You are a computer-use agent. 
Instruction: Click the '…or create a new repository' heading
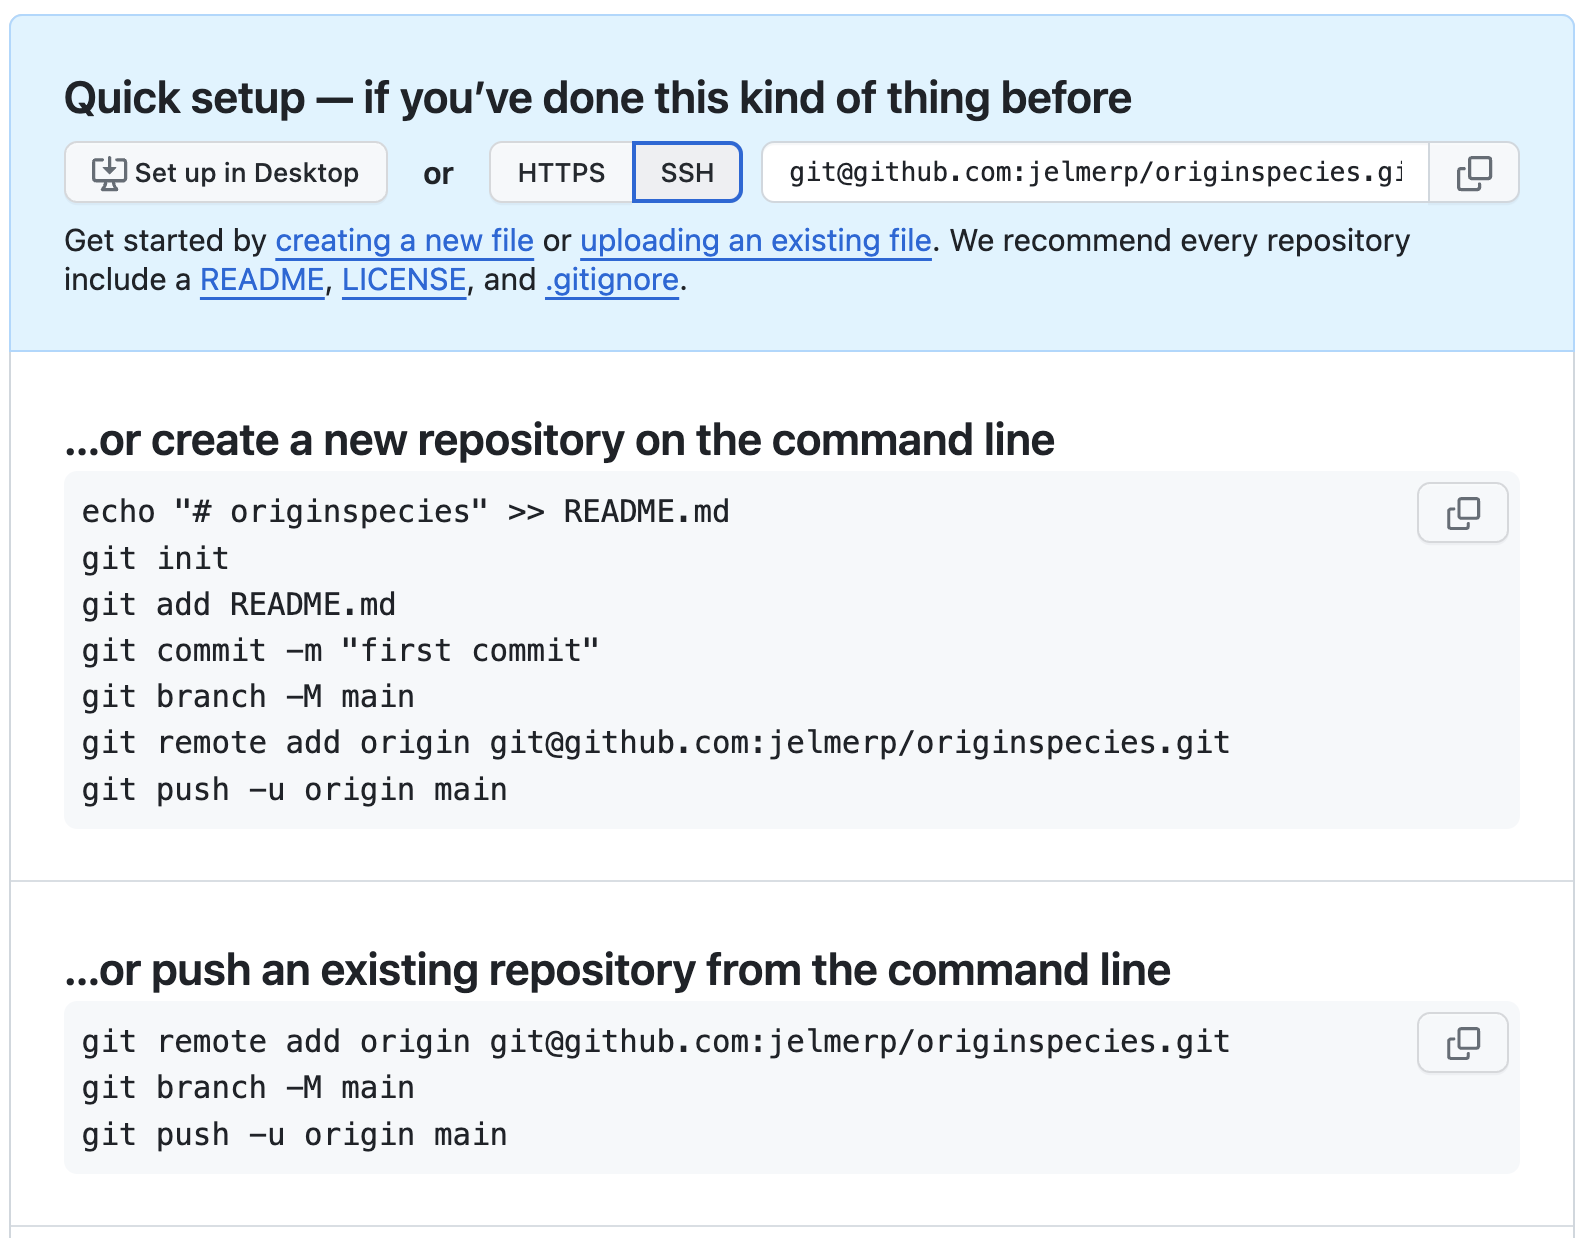coord(559,441)
